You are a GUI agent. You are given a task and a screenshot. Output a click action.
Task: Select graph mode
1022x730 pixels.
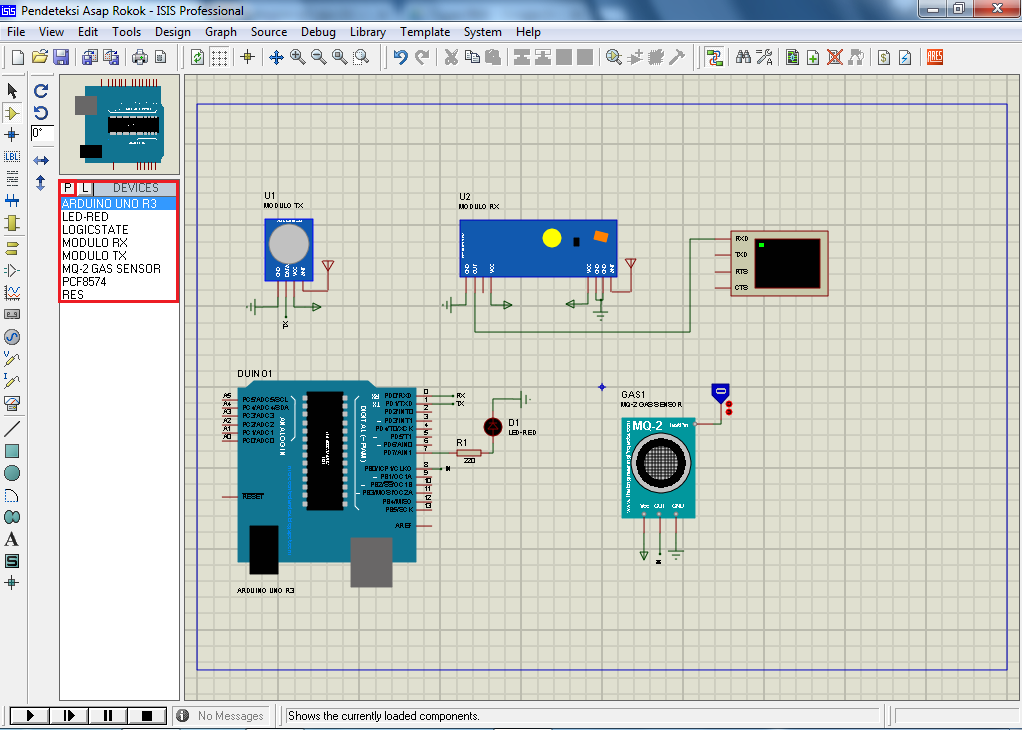(12, 293)
